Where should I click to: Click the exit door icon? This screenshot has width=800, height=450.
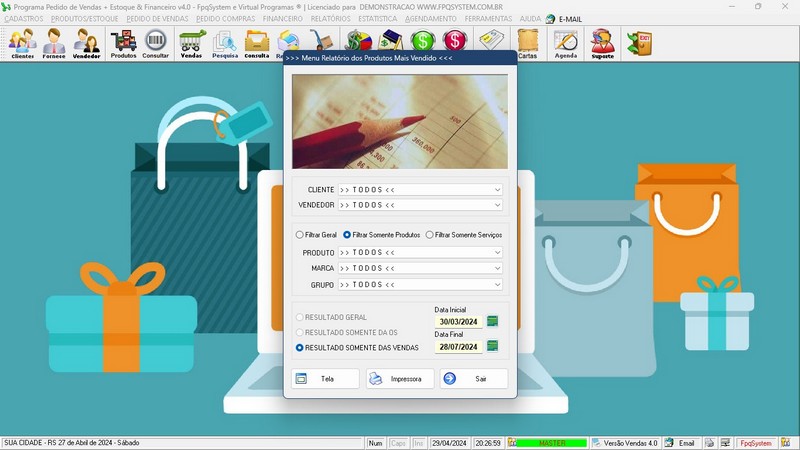point(639,43)
